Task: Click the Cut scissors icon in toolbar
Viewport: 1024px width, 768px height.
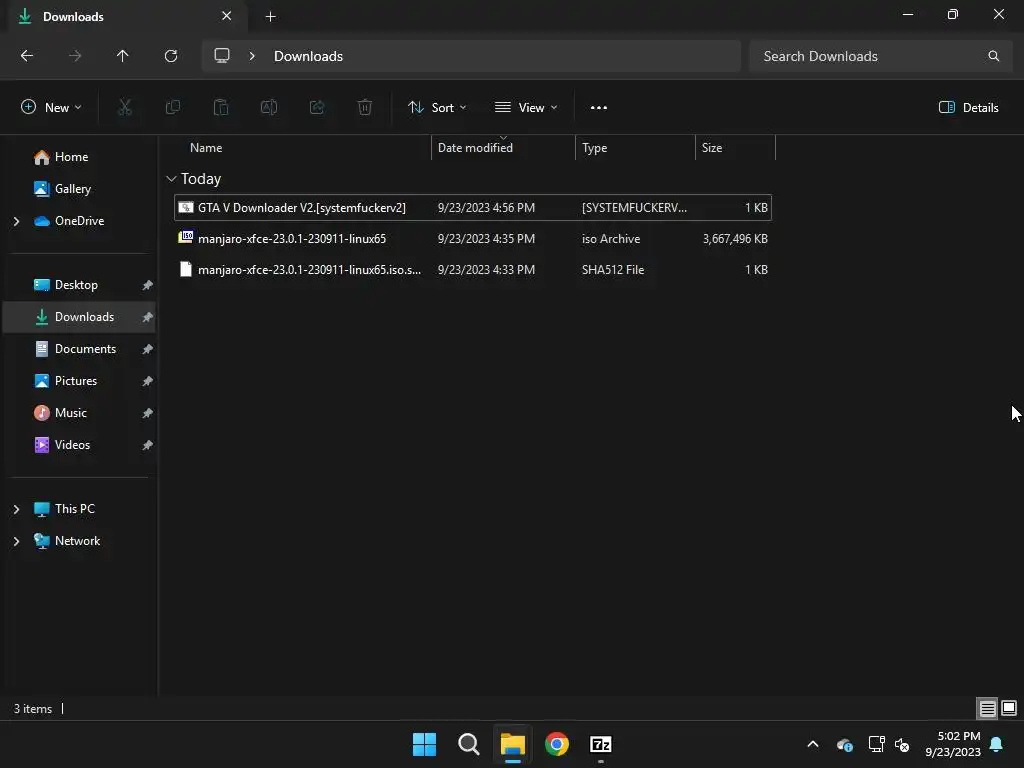Action: point(124,107)
